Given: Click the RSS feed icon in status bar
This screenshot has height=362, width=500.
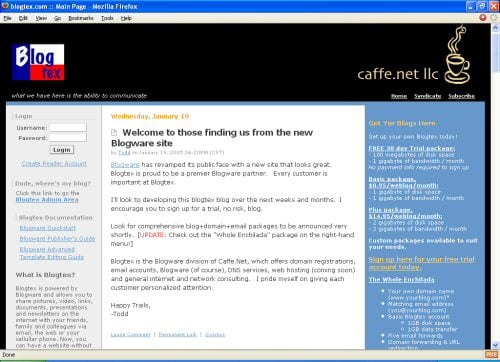Looking at the screenshot, I should tap(492, 354).
